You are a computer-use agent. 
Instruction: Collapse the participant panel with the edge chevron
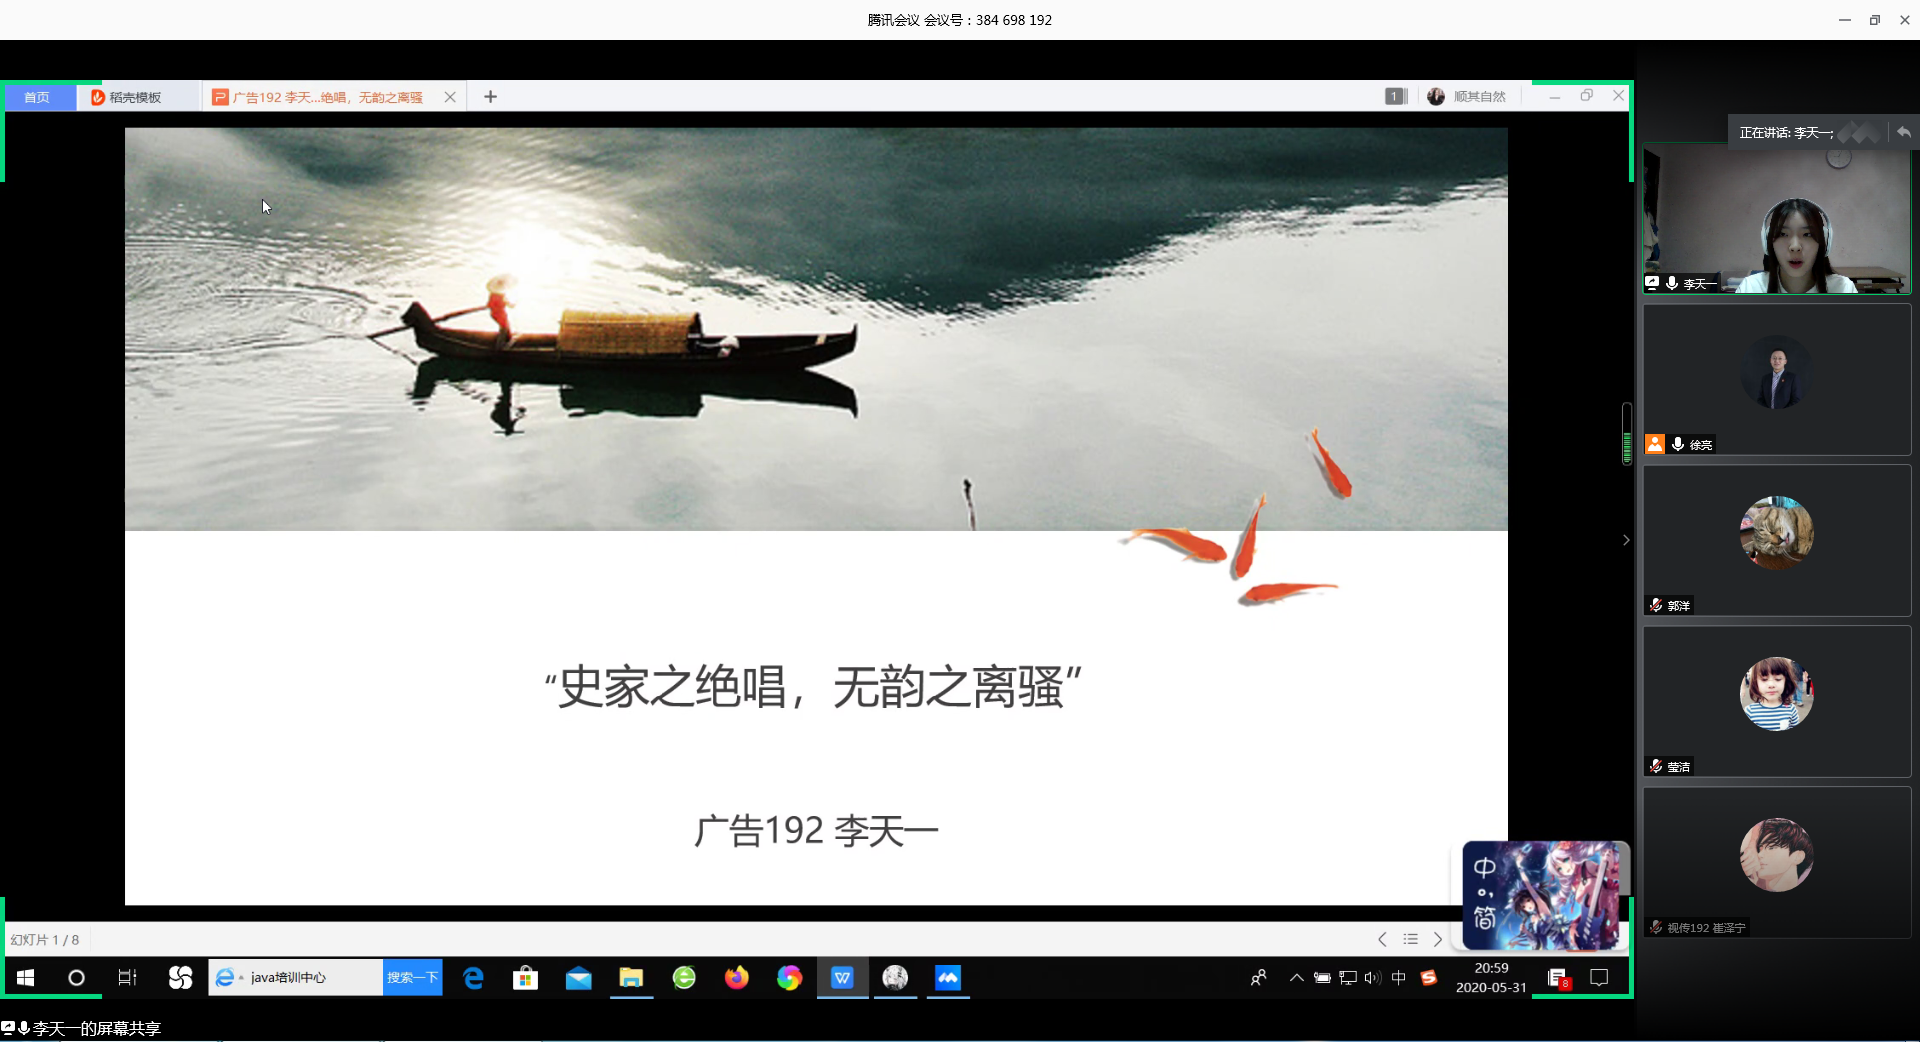1626,539
